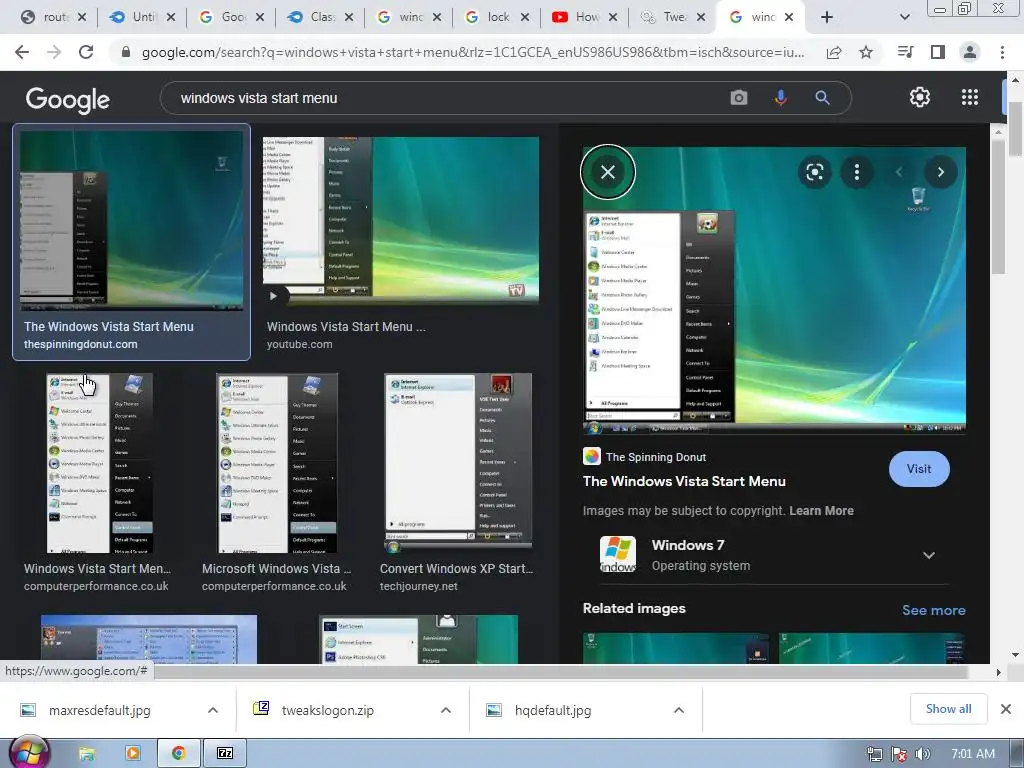Screen dimensions: 1024x768
Task: Select thespinningdonut.com Vista Start Menu thumbnail
Action: point(131,221)
